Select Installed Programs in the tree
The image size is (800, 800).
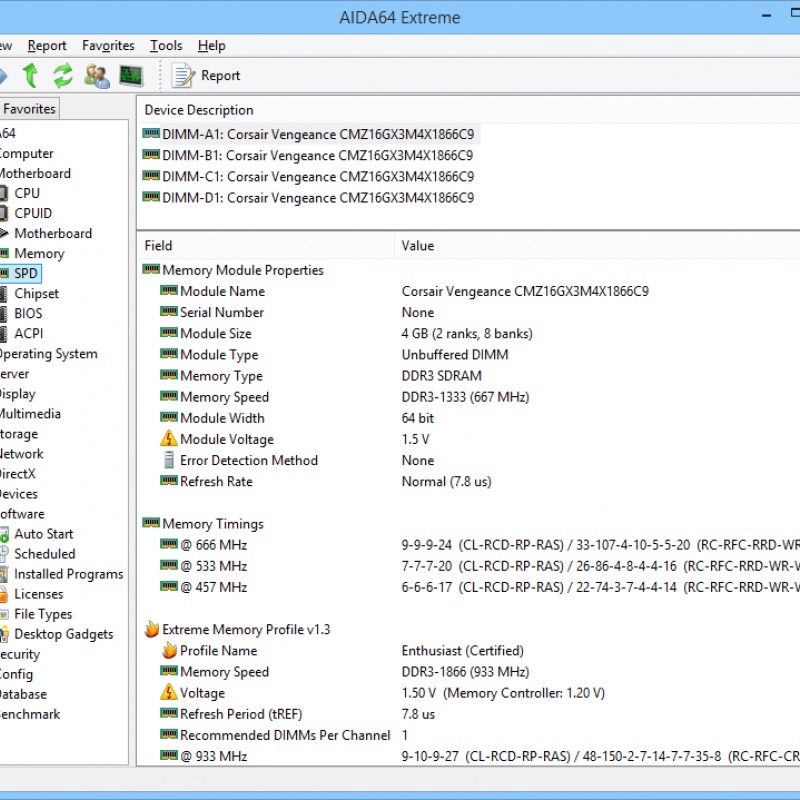(69, 574)
